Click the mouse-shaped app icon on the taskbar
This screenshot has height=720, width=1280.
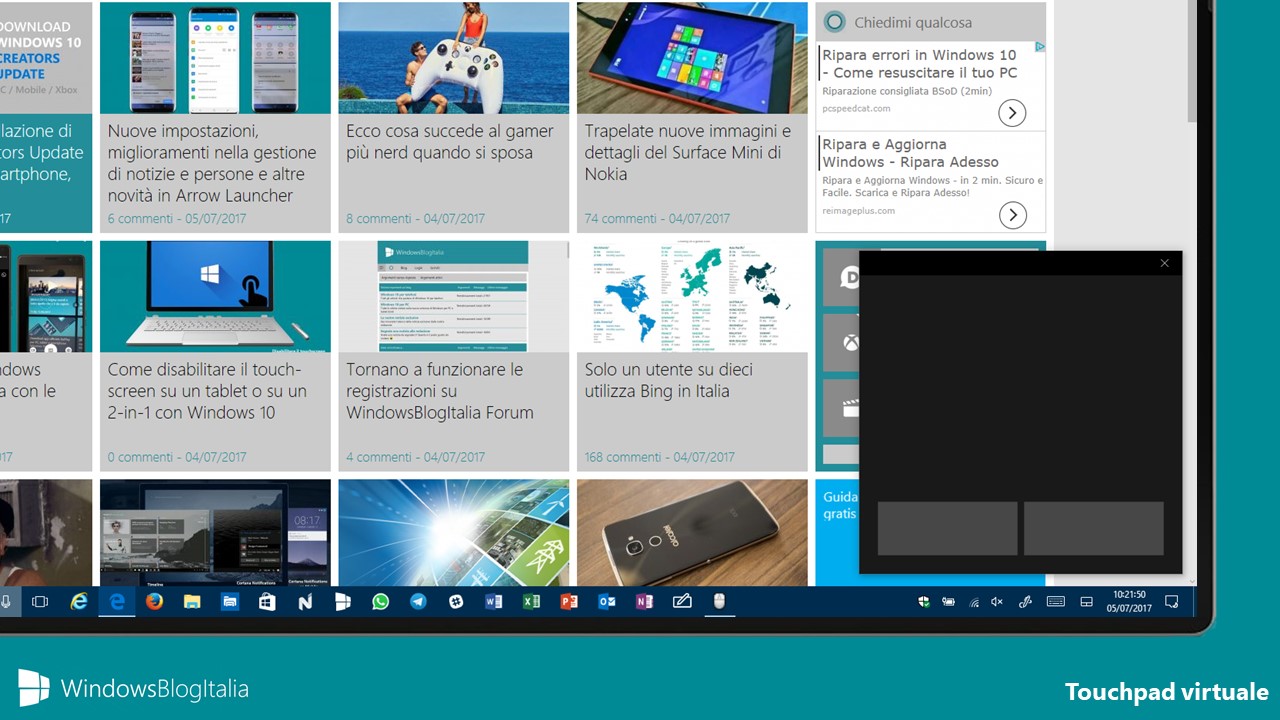coord(719,602)
